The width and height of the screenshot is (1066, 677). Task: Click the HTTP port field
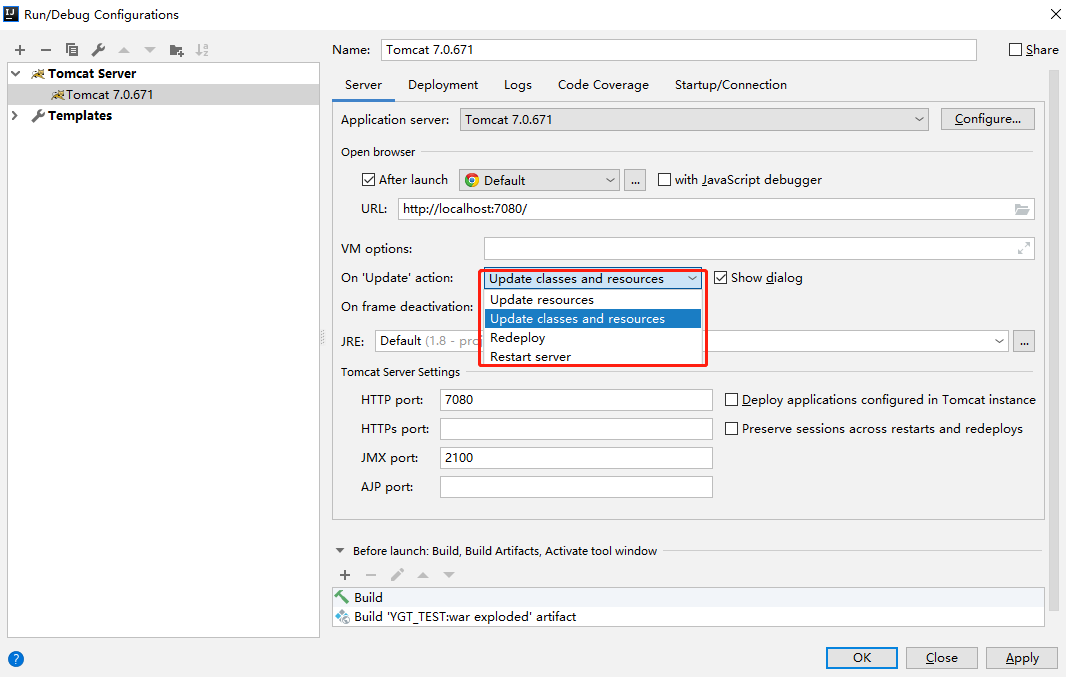point(576,400)
